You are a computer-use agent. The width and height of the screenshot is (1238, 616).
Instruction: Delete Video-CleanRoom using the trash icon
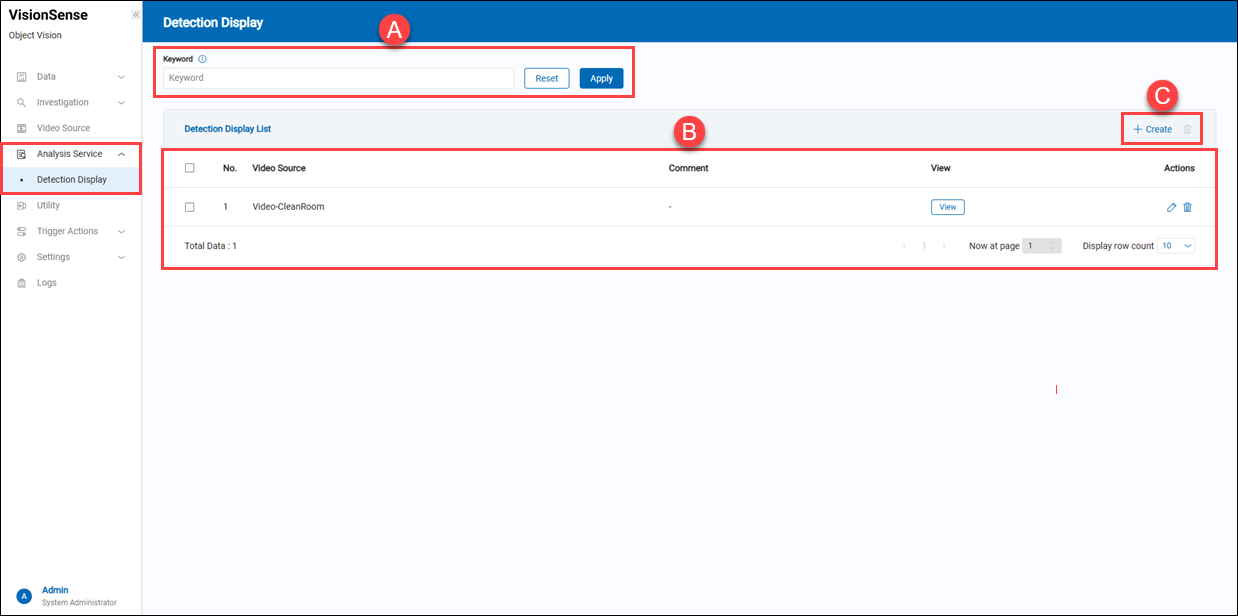click(1188, 207)
